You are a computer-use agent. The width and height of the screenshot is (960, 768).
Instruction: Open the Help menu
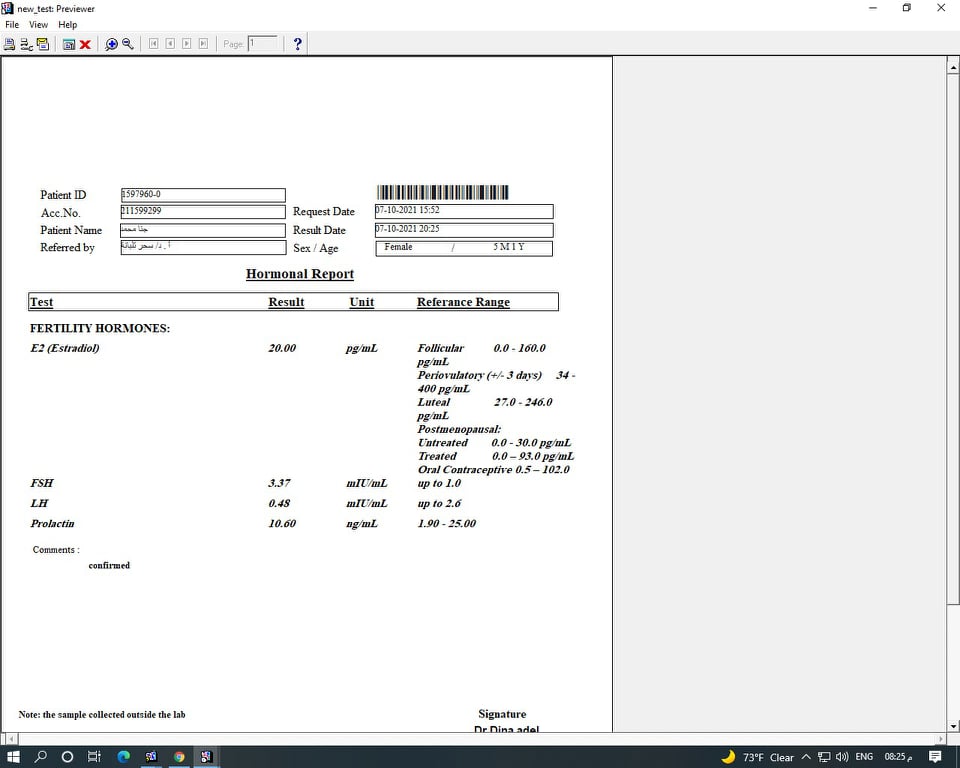(67, 24)
